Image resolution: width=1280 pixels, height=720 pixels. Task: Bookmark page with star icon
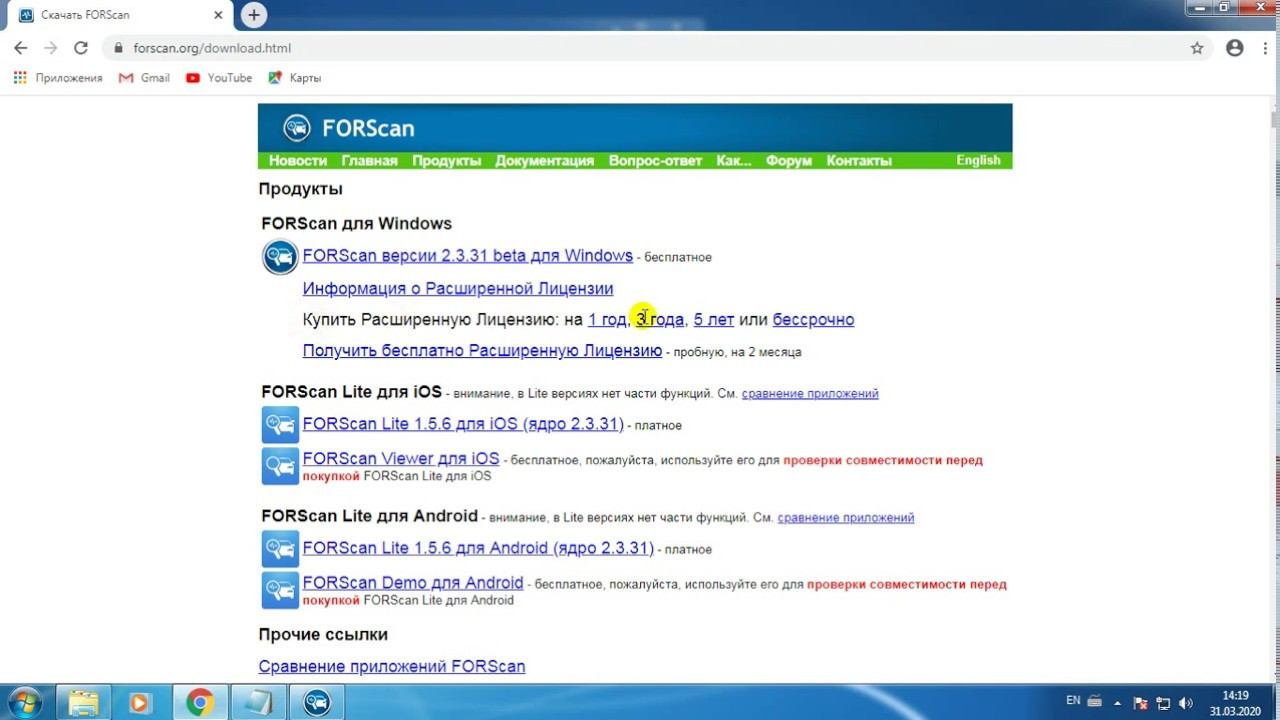coord(1197,48)
